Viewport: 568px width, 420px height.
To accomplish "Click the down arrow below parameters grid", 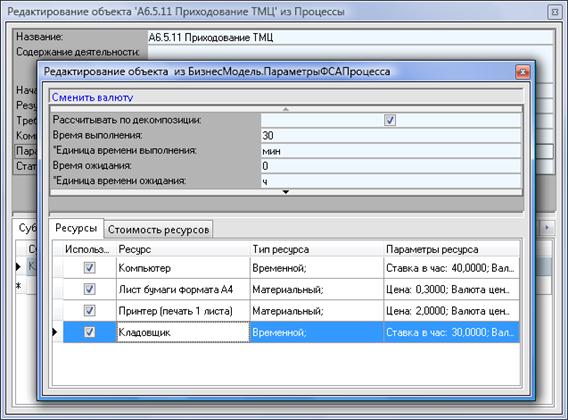I will tap(286, 192).
